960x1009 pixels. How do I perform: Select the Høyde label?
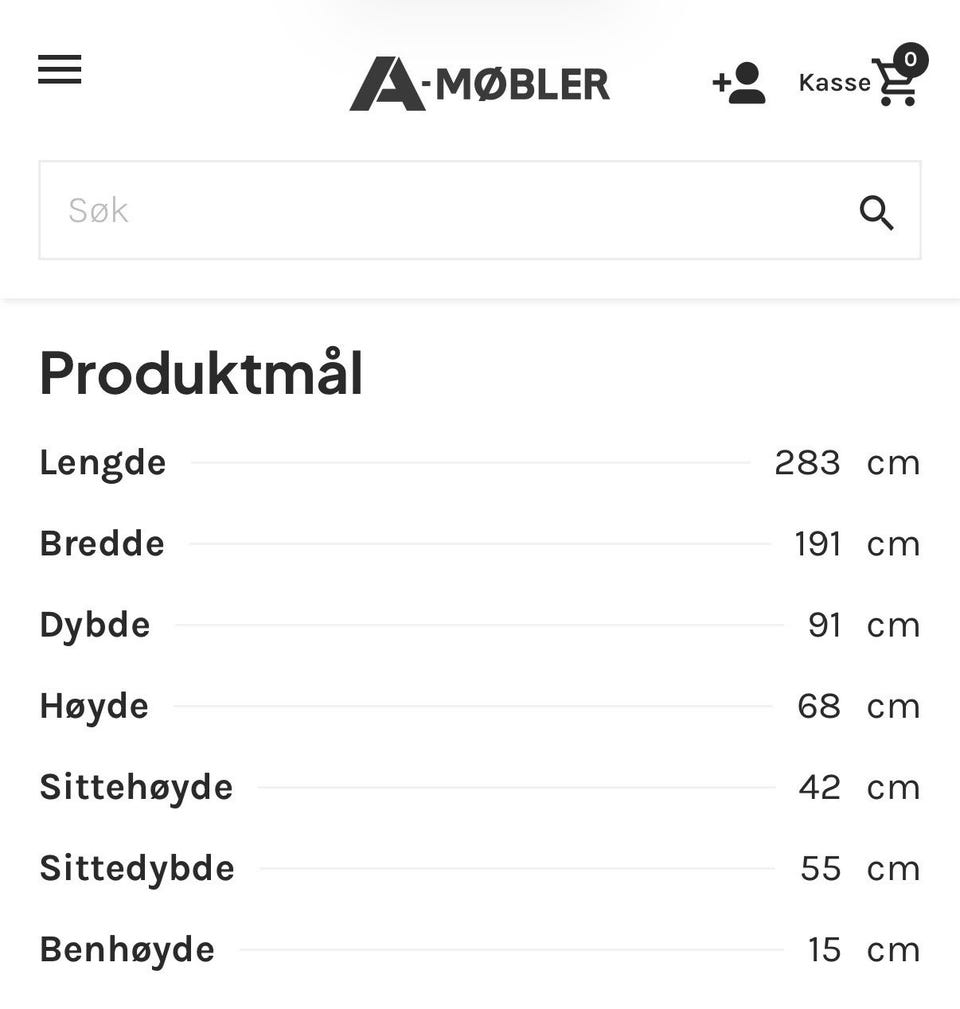coord(94,706)
